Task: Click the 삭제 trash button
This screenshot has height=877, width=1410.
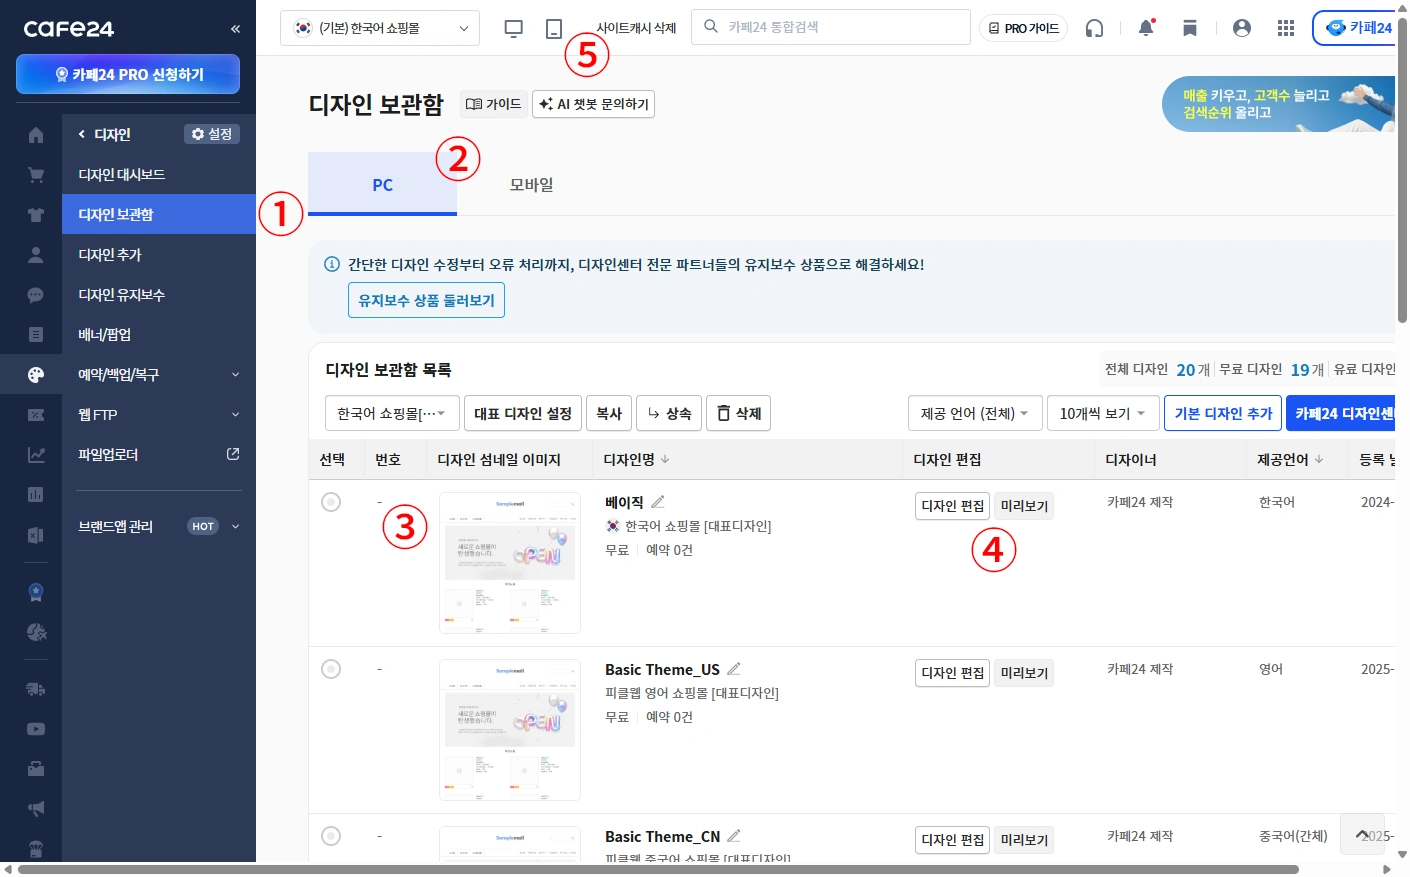Action: coord(738,413)
